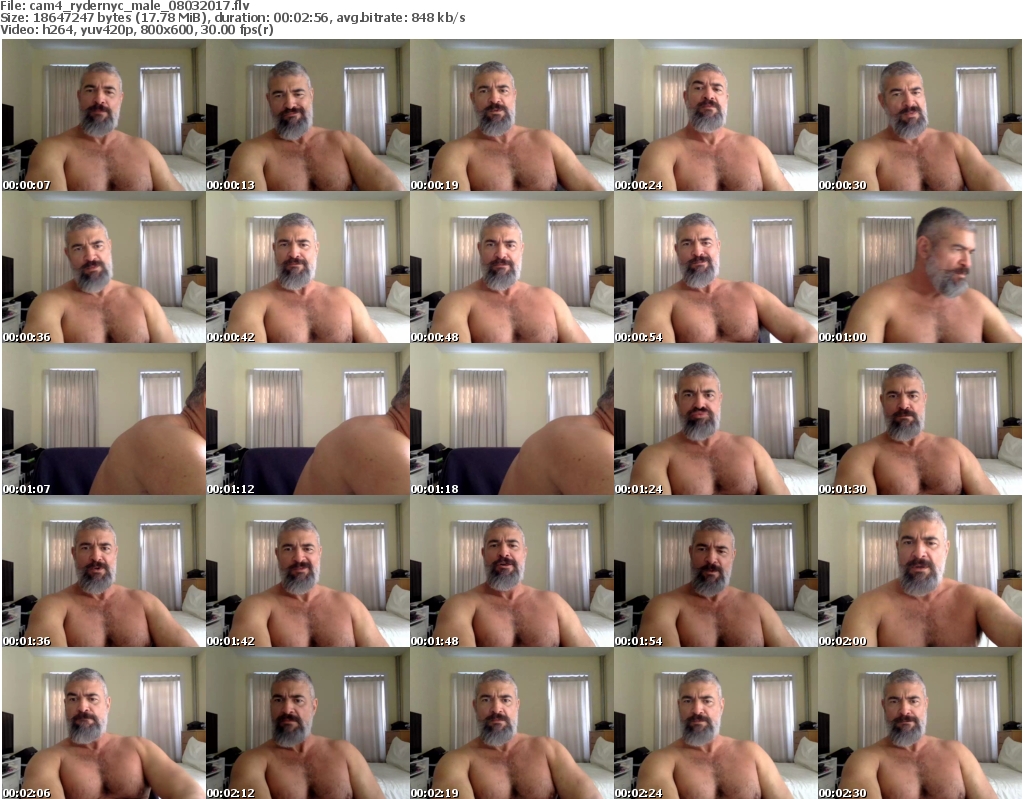Pick the frame stamped 00:01:24
The image size is (1024, 799).
tap(716, 419)
